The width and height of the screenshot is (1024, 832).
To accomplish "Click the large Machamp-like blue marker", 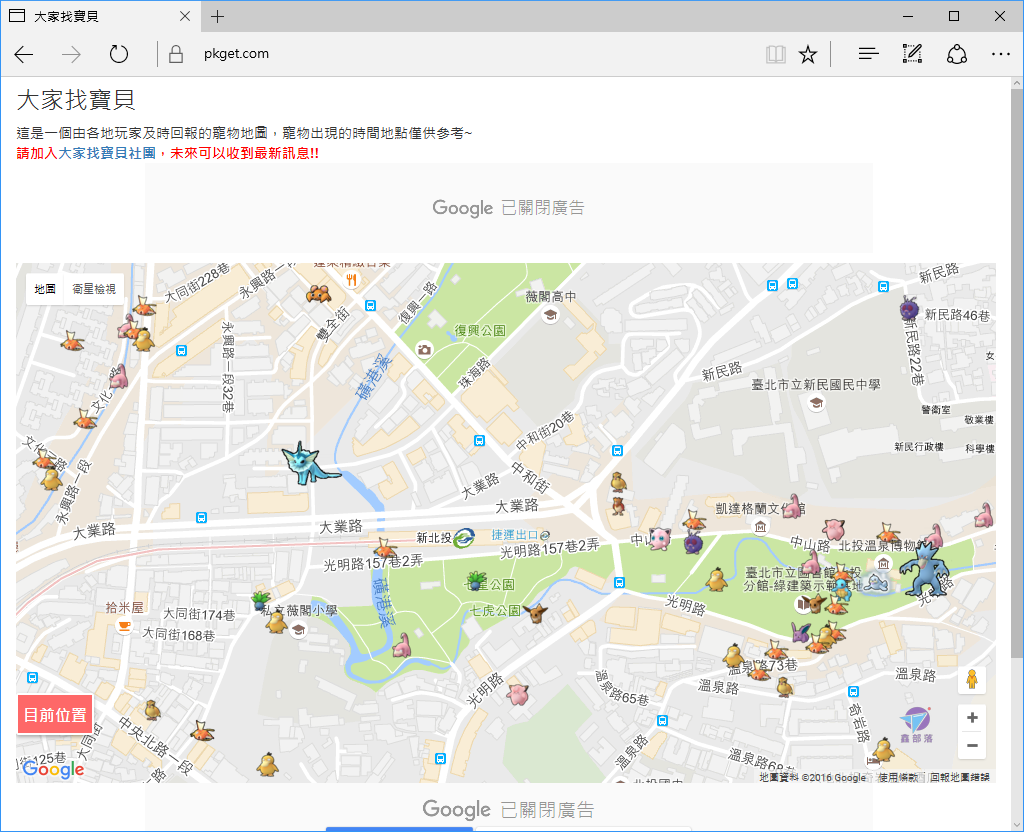I will click(x=924, y=568).
